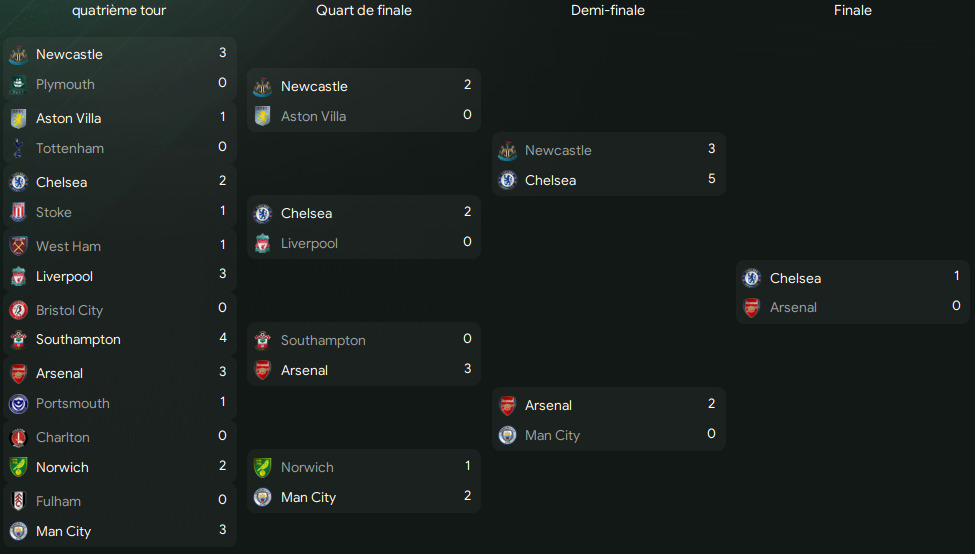The width and height of the screenshot is (975, 554).
Task: Click Fulham club badge
Action: click(18, 501)
